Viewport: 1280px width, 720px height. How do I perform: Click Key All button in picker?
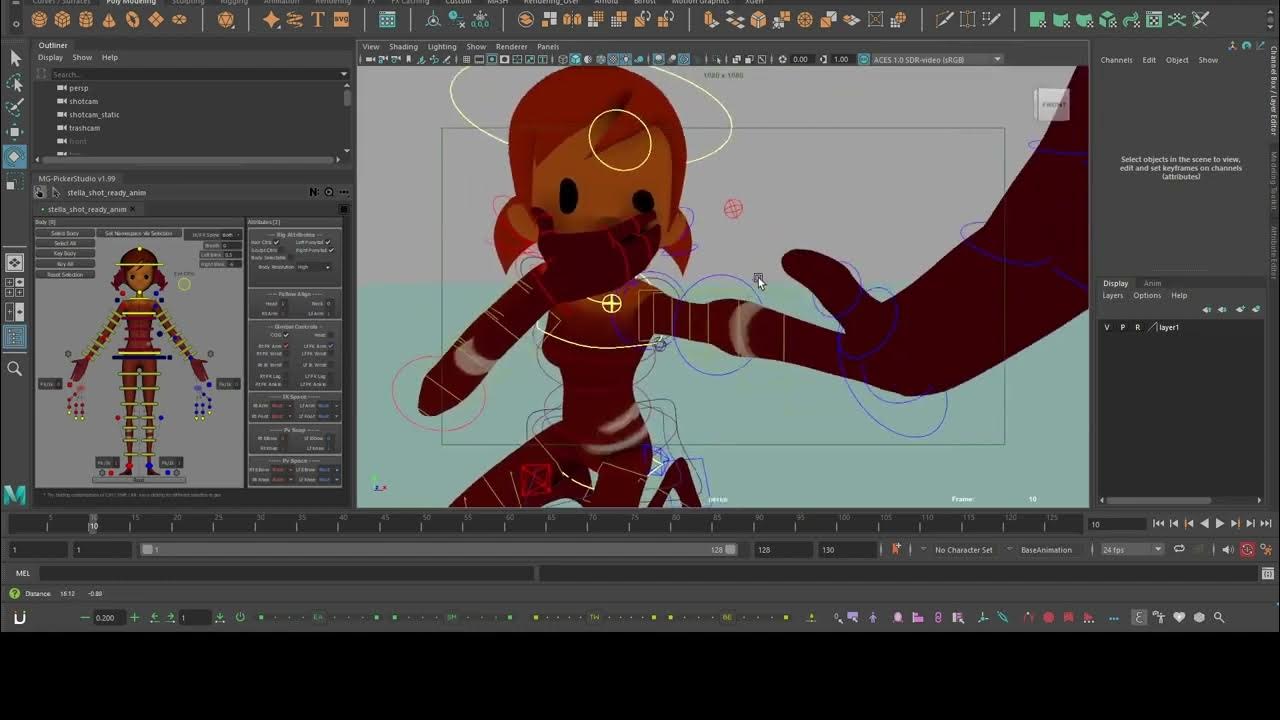point(65,264)
